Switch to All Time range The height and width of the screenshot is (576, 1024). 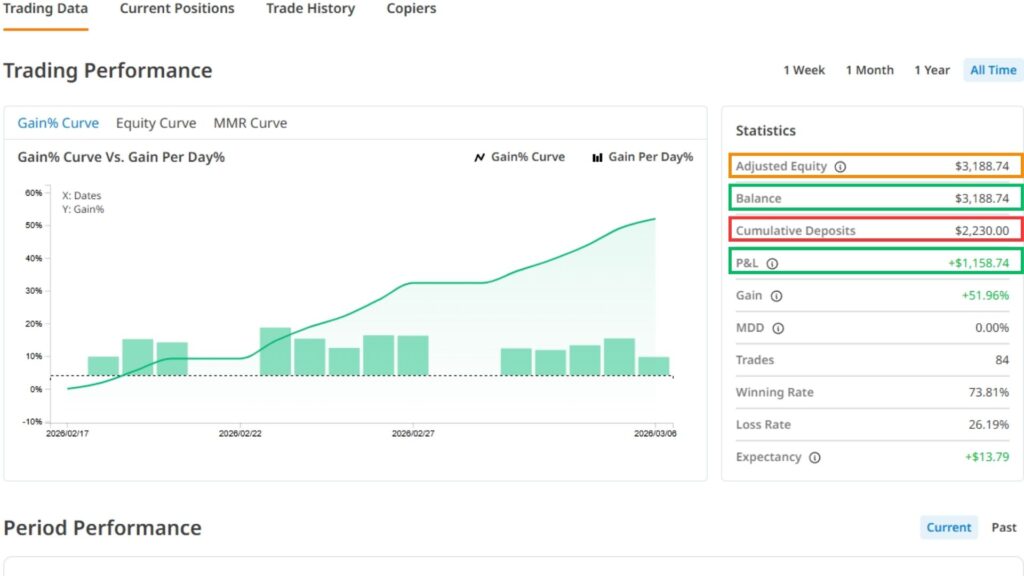(x=992, y=70)
